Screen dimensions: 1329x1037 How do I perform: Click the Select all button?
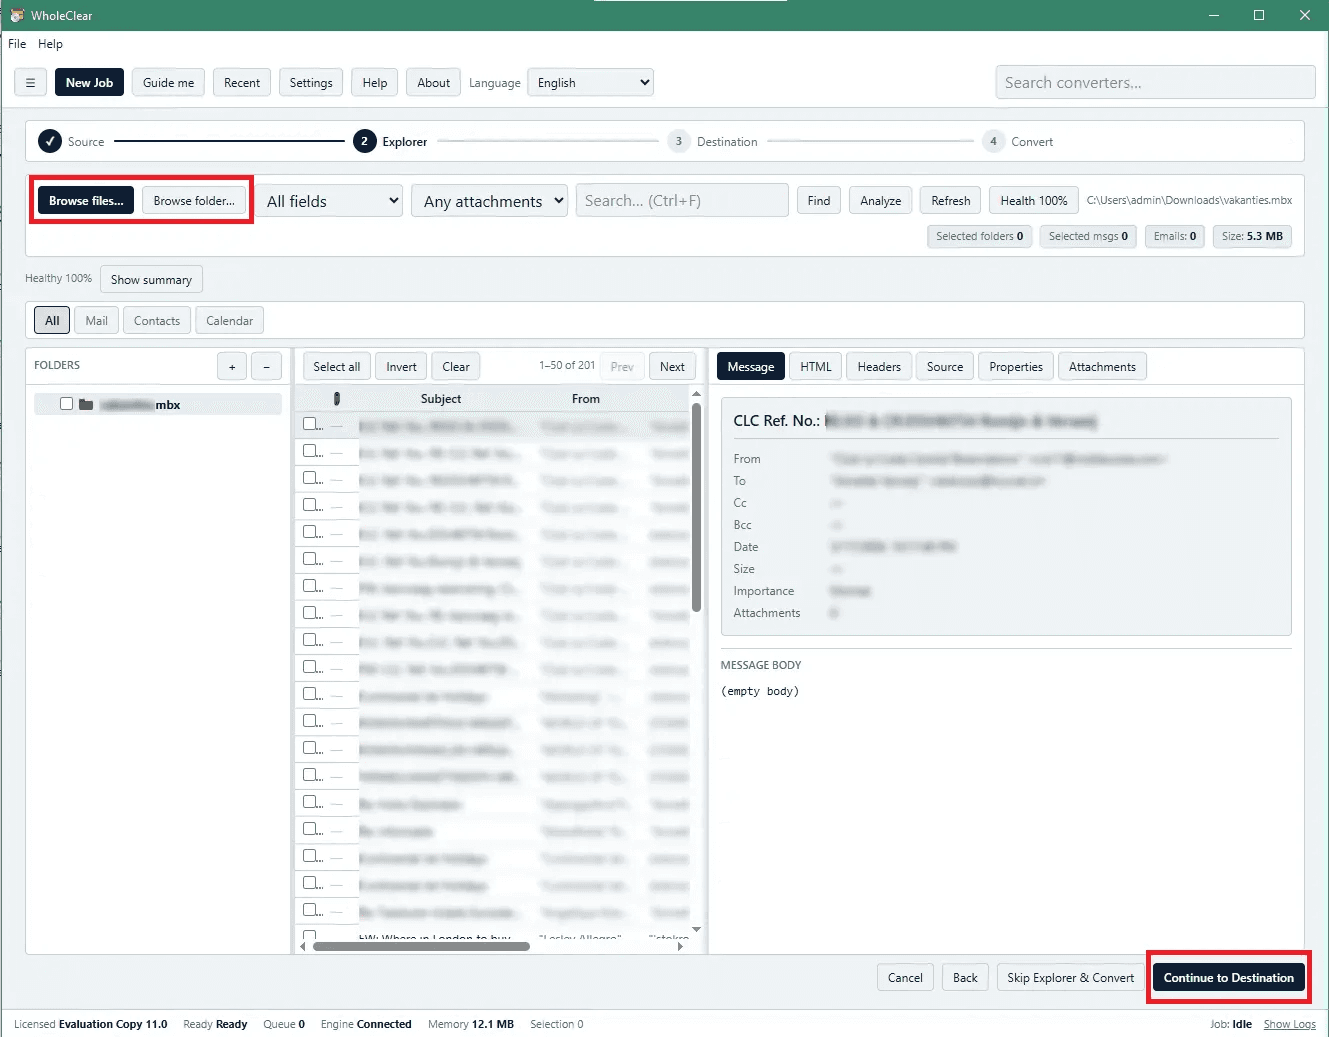pyautogui.click(x=337, y=367)
